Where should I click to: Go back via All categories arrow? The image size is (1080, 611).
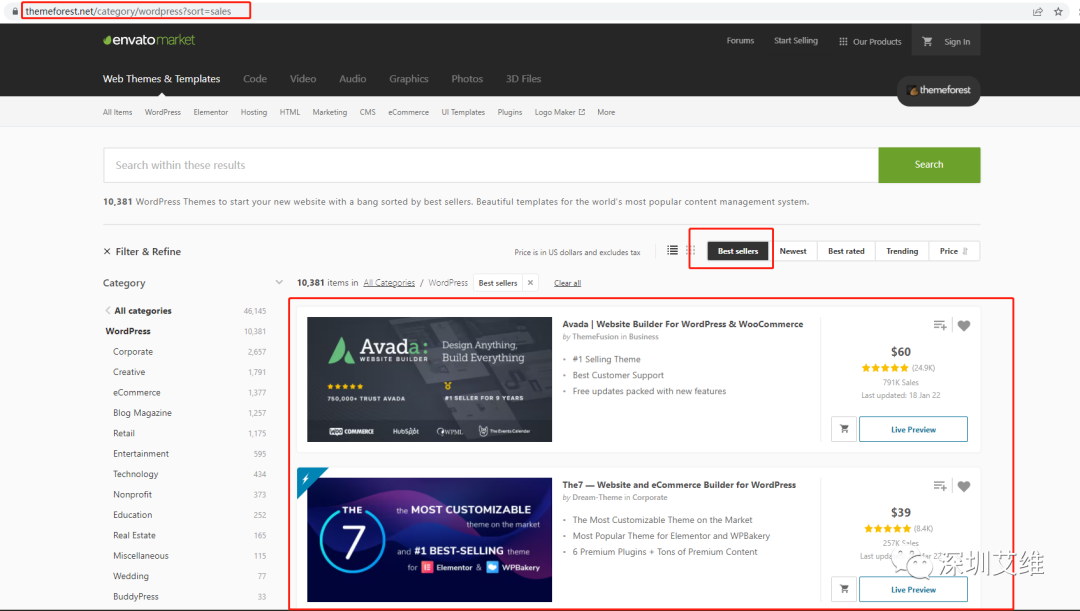pos(108,311)
